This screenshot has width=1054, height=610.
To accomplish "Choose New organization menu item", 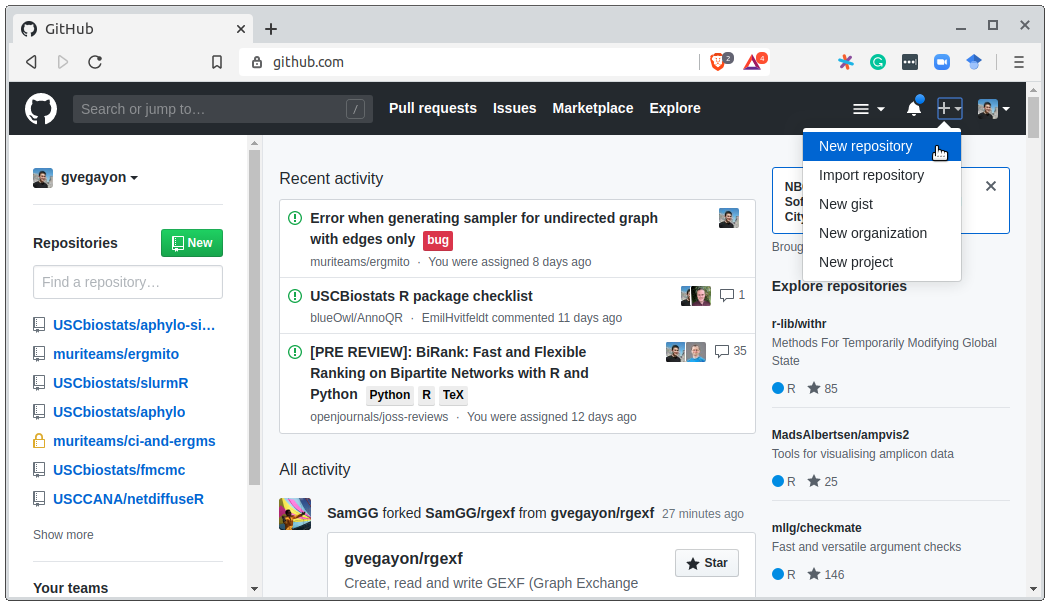I will [882, 233].
